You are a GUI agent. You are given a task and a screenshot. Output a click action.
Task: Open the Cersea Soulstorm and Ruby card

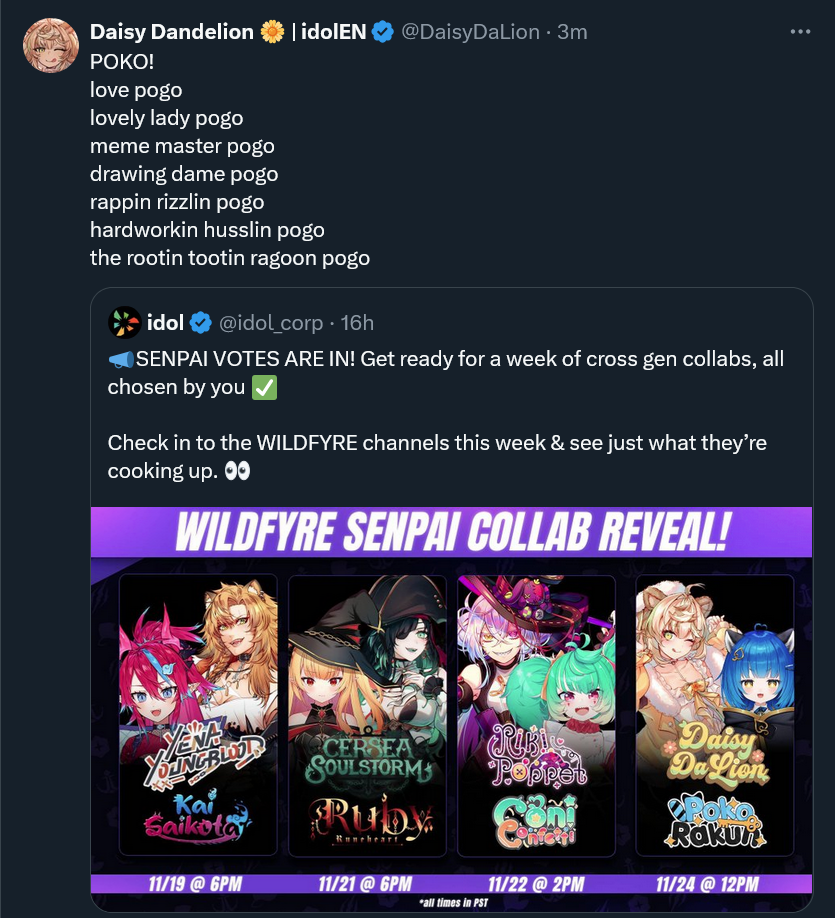coord(367,715)
